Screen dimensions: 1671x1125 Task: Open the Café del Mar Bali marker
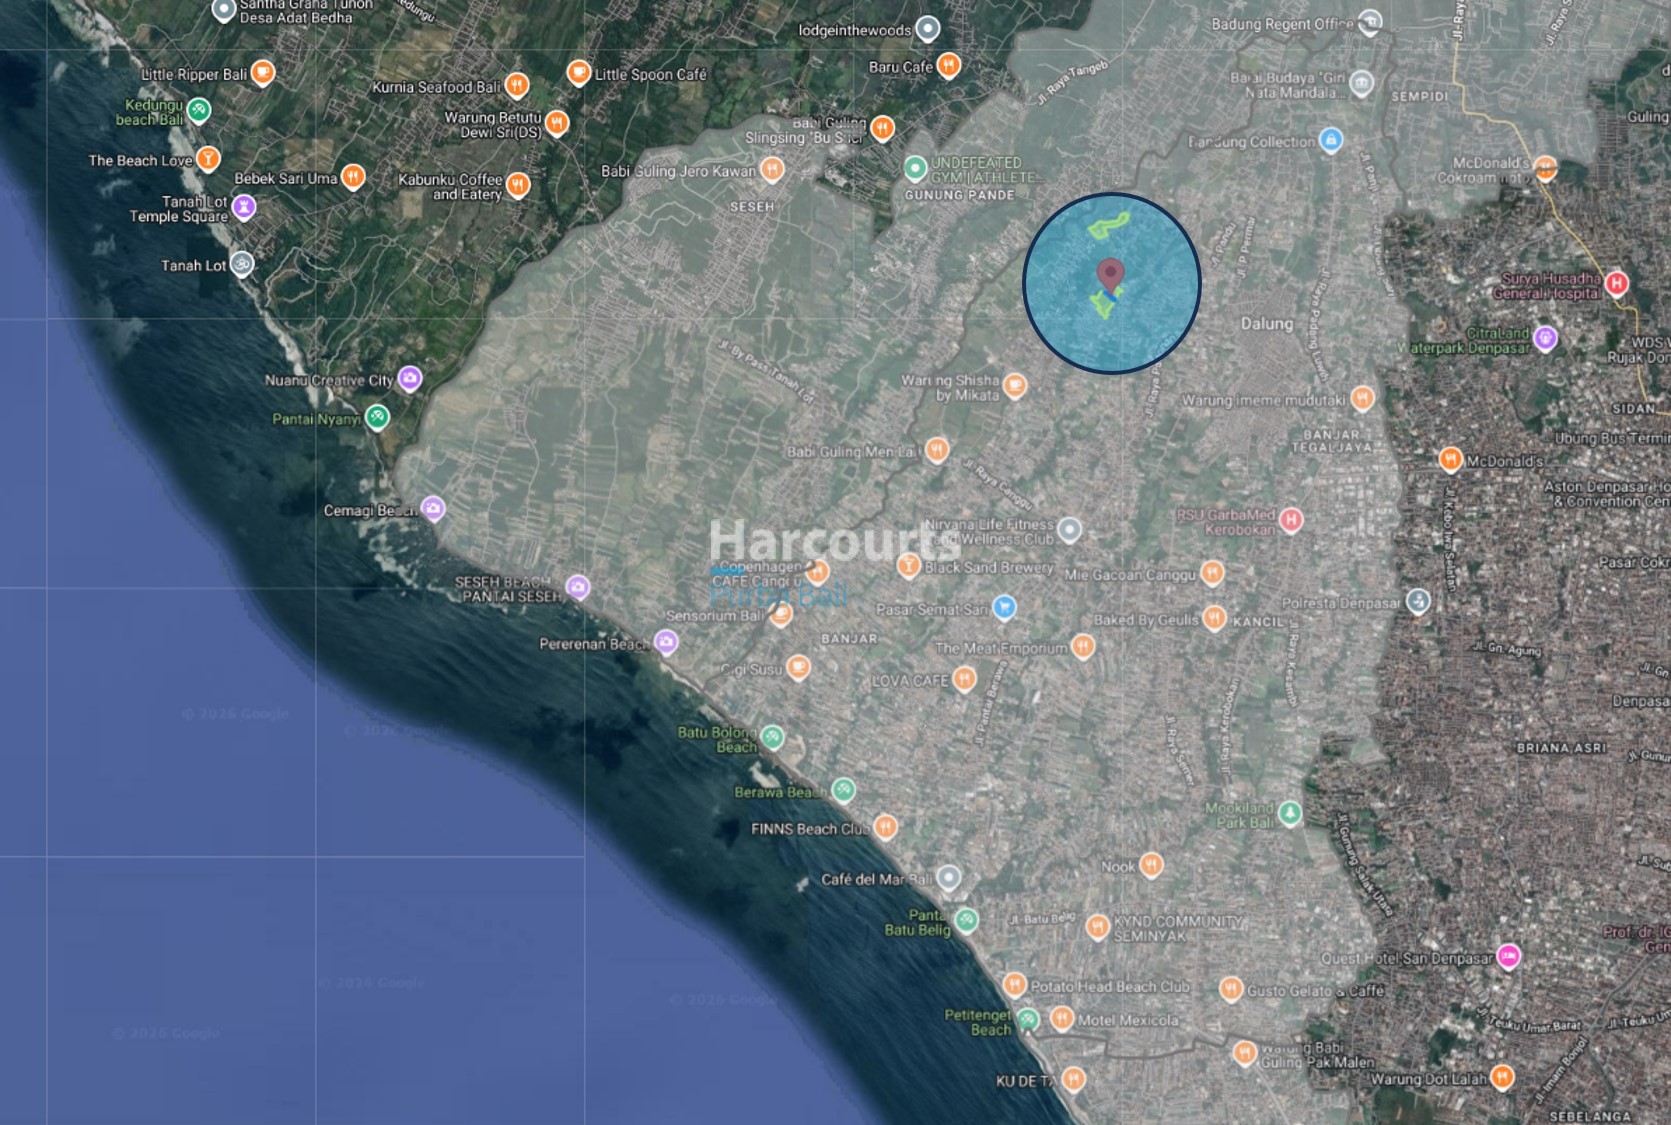tap(949, 878)
